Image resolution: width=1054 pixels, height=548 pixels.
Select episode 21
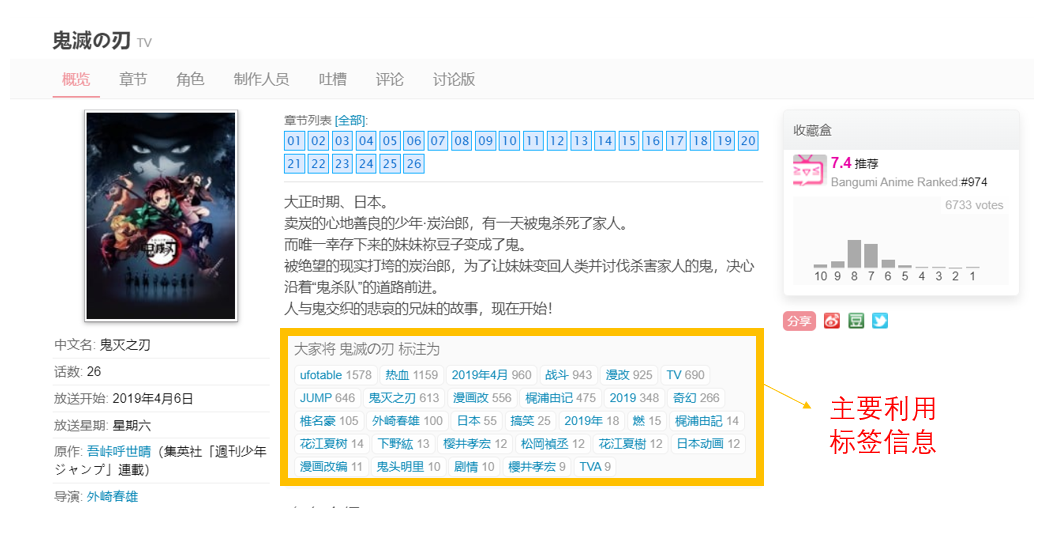pyautogui.click(x=294, y=163)
